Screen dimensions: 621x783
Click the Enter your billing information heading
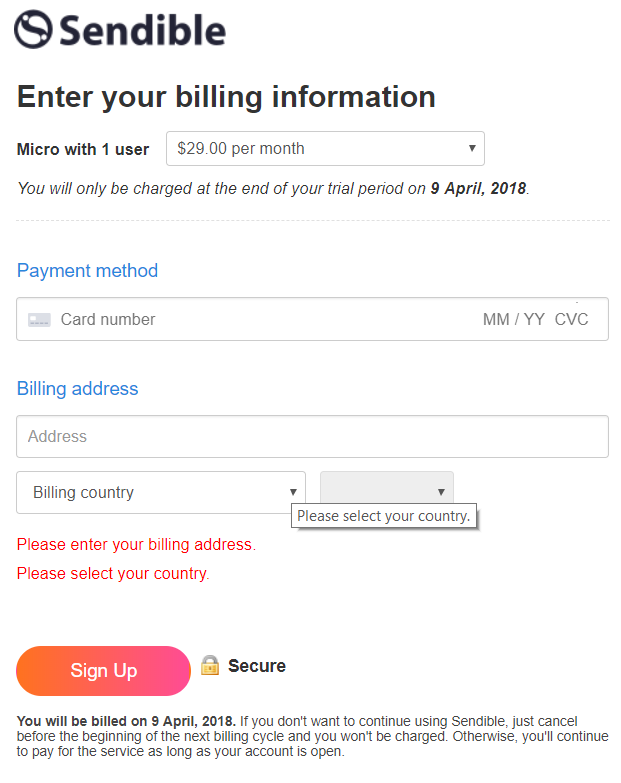(226, 97)
